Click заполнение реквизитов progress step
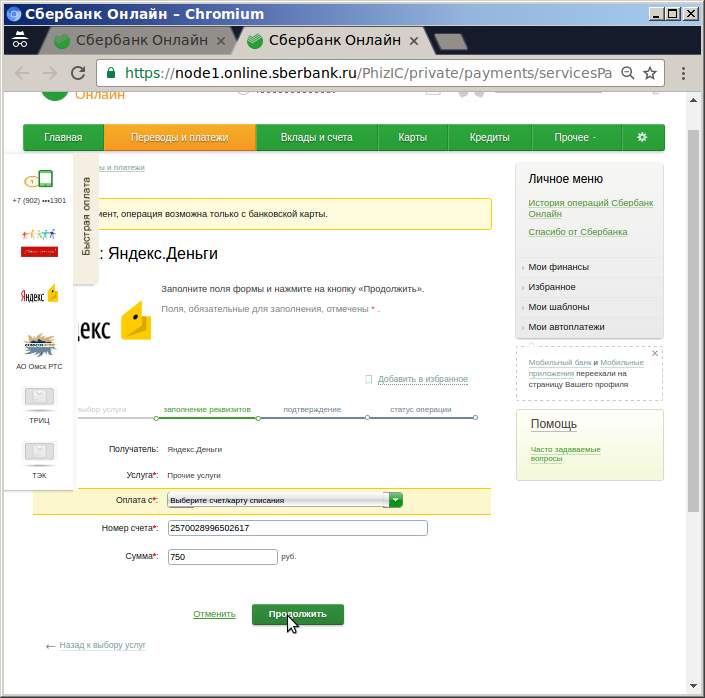The image size is (705, 698). (x=207, y=410)
